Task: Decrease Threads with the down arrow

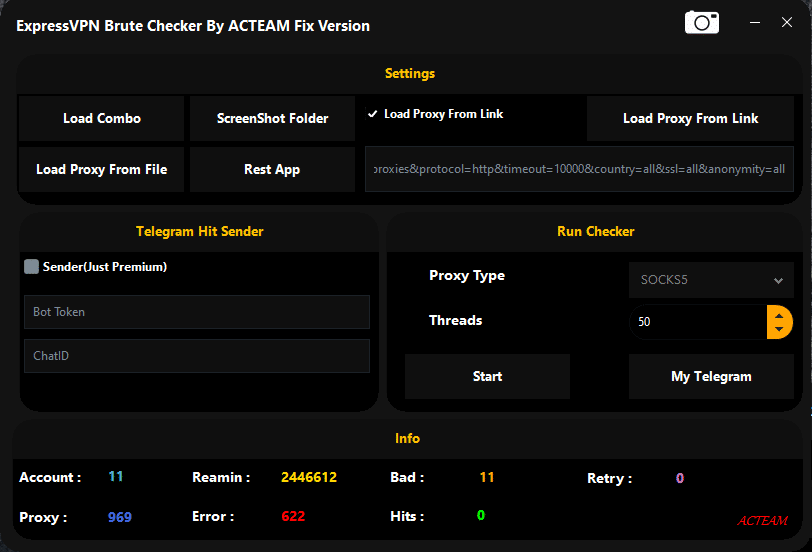Action: click(x=779, y=329)
